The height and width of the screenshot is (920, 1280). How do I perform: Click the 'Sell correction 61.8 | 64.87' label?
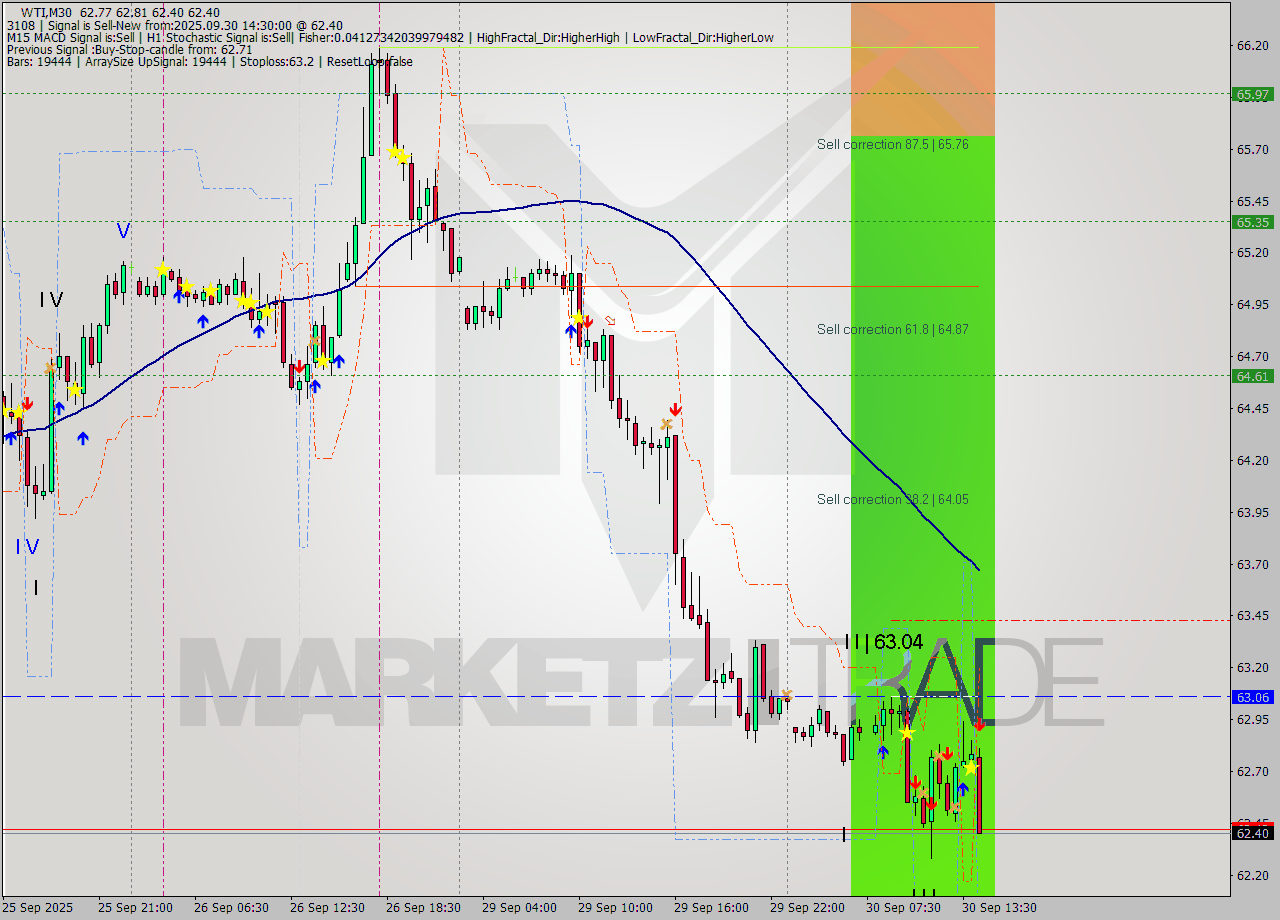[x=893, y=329]
